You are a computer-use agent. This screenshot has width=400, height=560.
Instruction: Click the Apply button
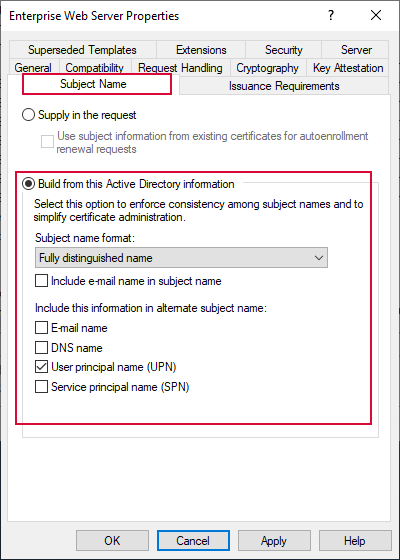point(274,540)
